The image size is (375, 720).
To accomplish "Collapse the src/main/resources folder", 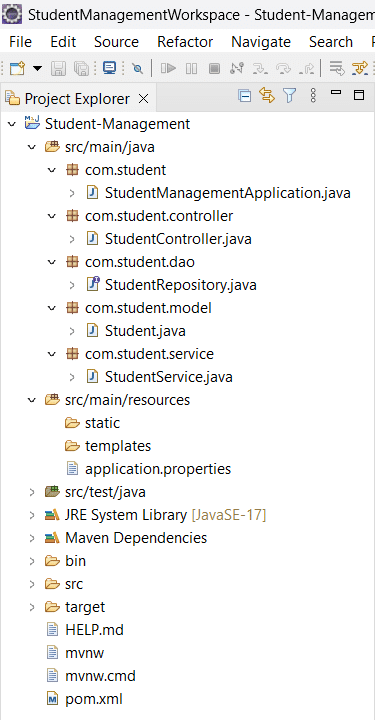I will pos(31,400).
